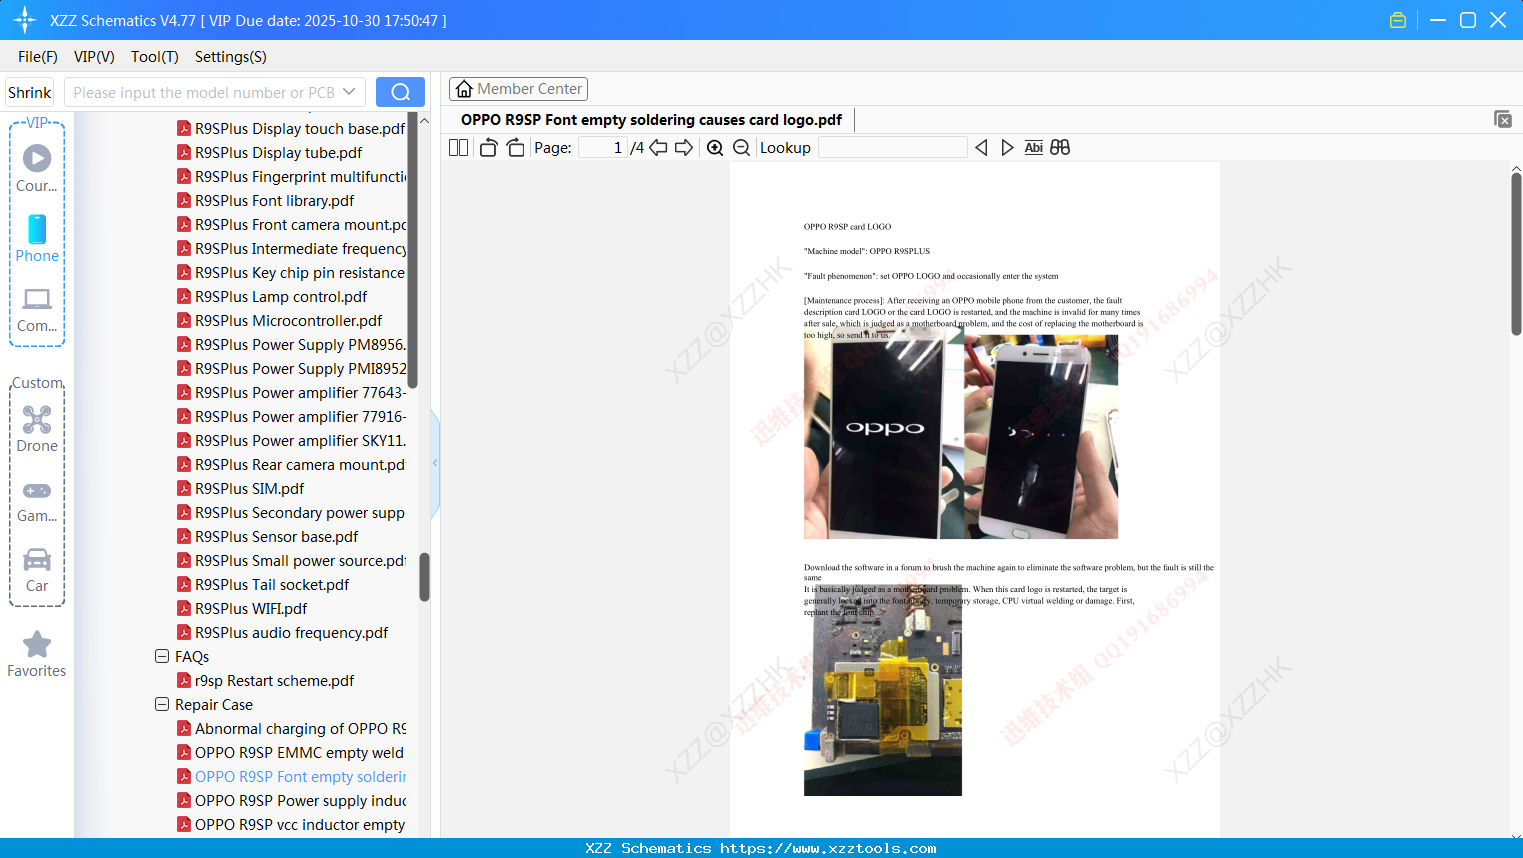This screenshot has height=858, width=1523.
Task: Open the model number dropdown arrow
Action: (349, 92)
